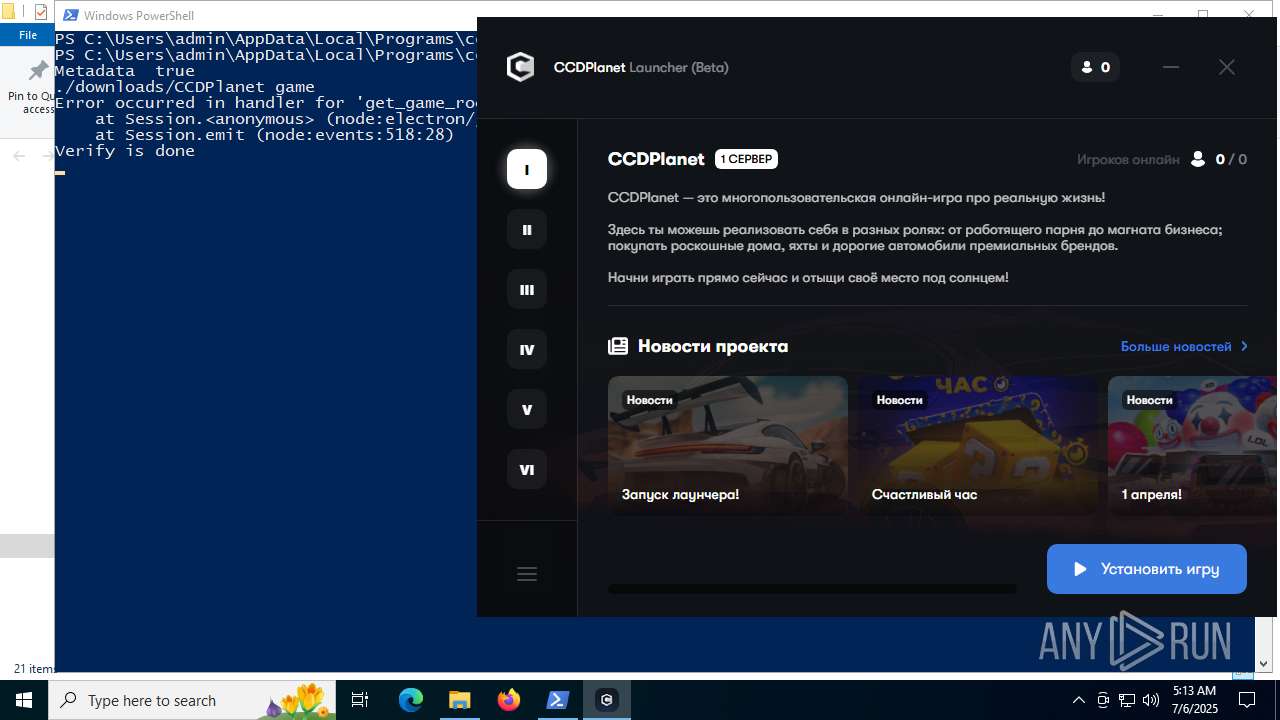The width and height of the screenshot is (1280, 720).
Task: Go back in File Explorer navigation
Action: 19,156
